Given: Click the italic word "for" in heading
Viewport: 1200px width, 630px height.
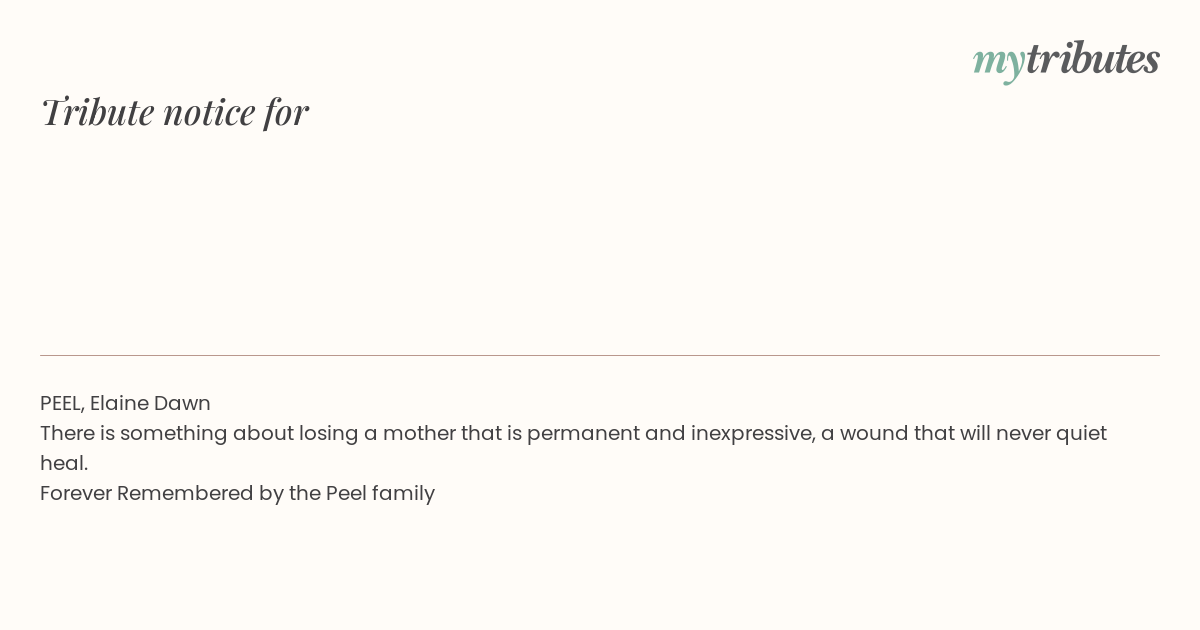Looking at the screenshot, I should pyautogui.click(x=286, y=112).
